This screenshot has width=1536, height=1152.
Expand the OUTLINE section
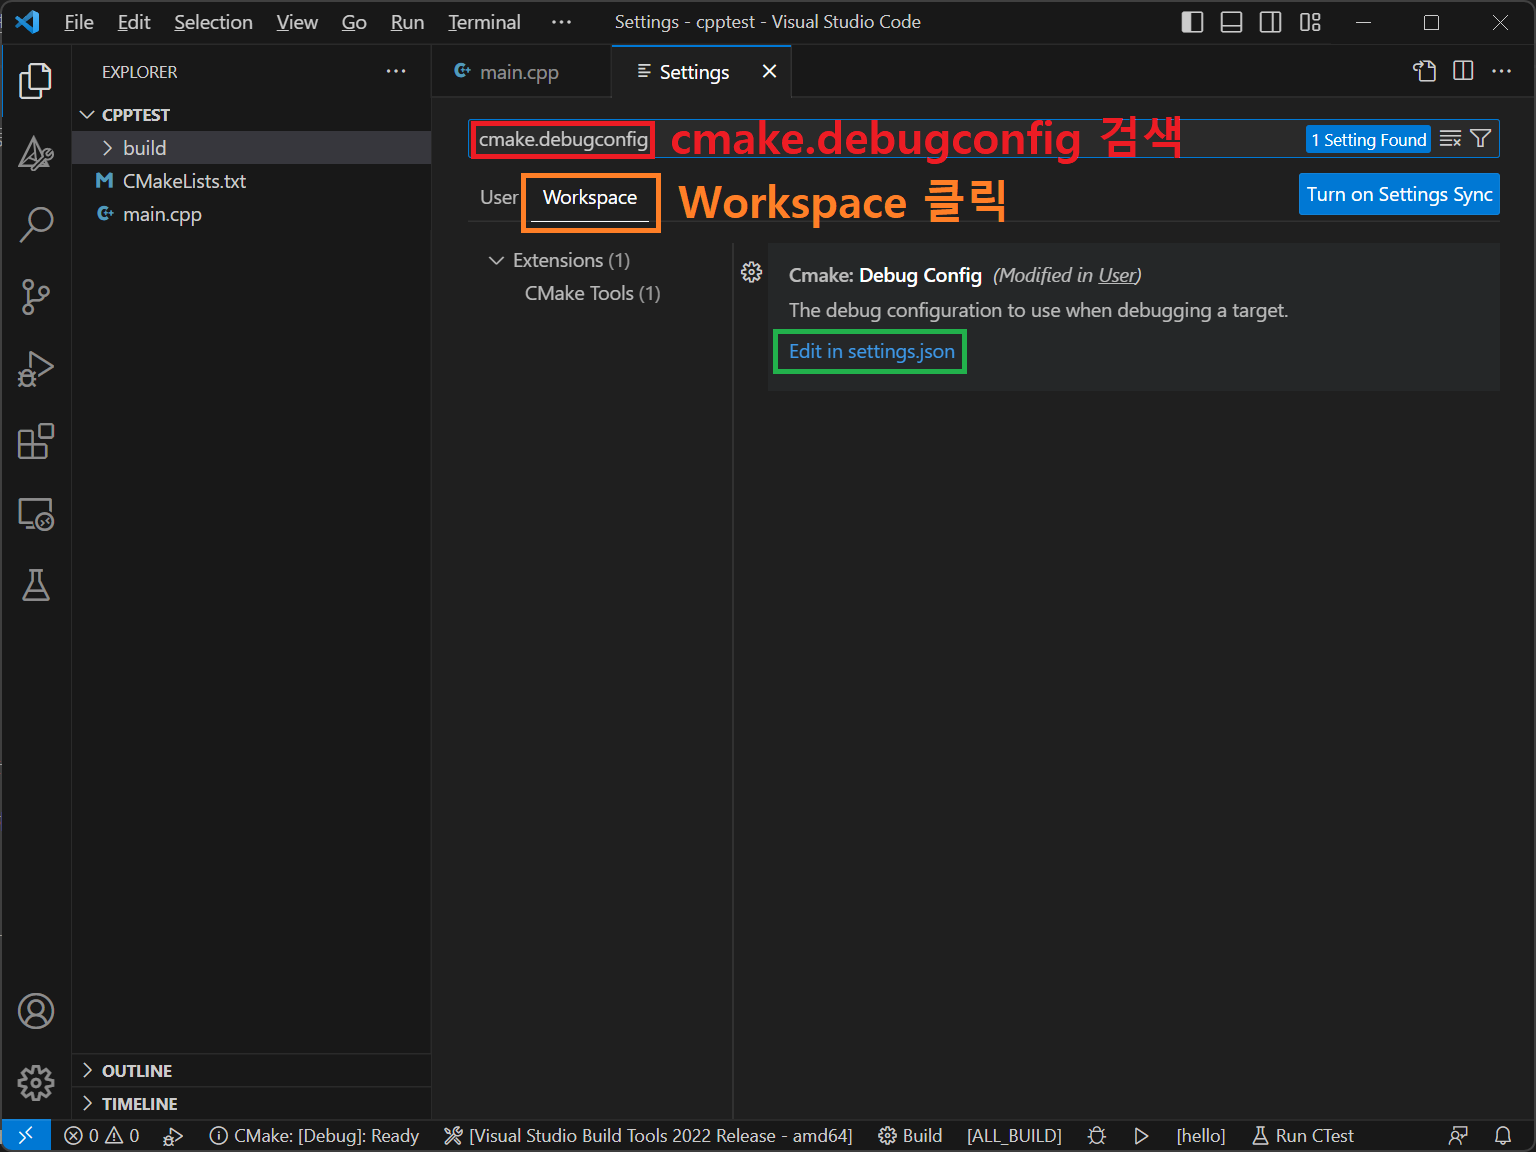click(136, 1071)
